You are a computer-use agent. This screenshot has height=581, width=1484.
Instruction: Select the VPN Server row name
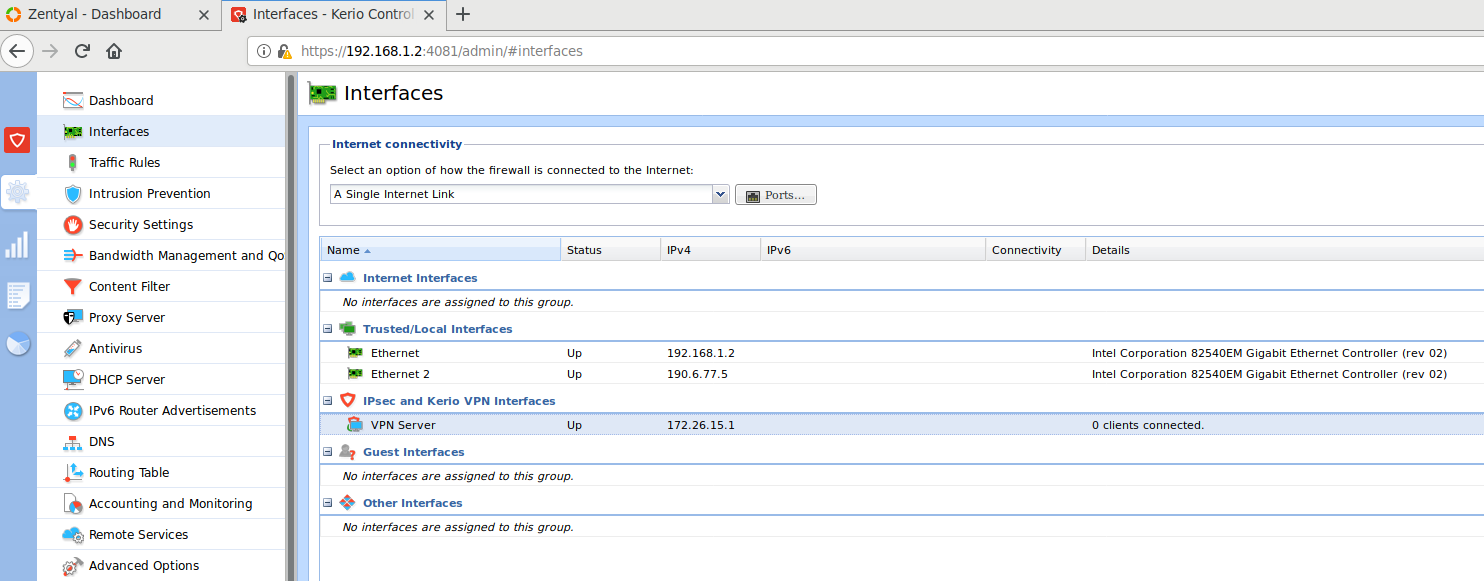tap(403, 425)
